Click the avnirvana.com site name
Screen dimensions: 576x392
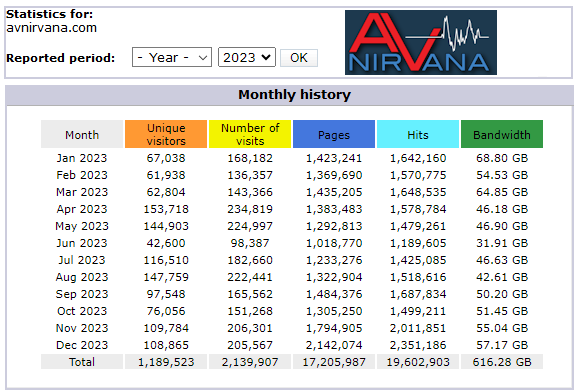[x=51, y=28]
